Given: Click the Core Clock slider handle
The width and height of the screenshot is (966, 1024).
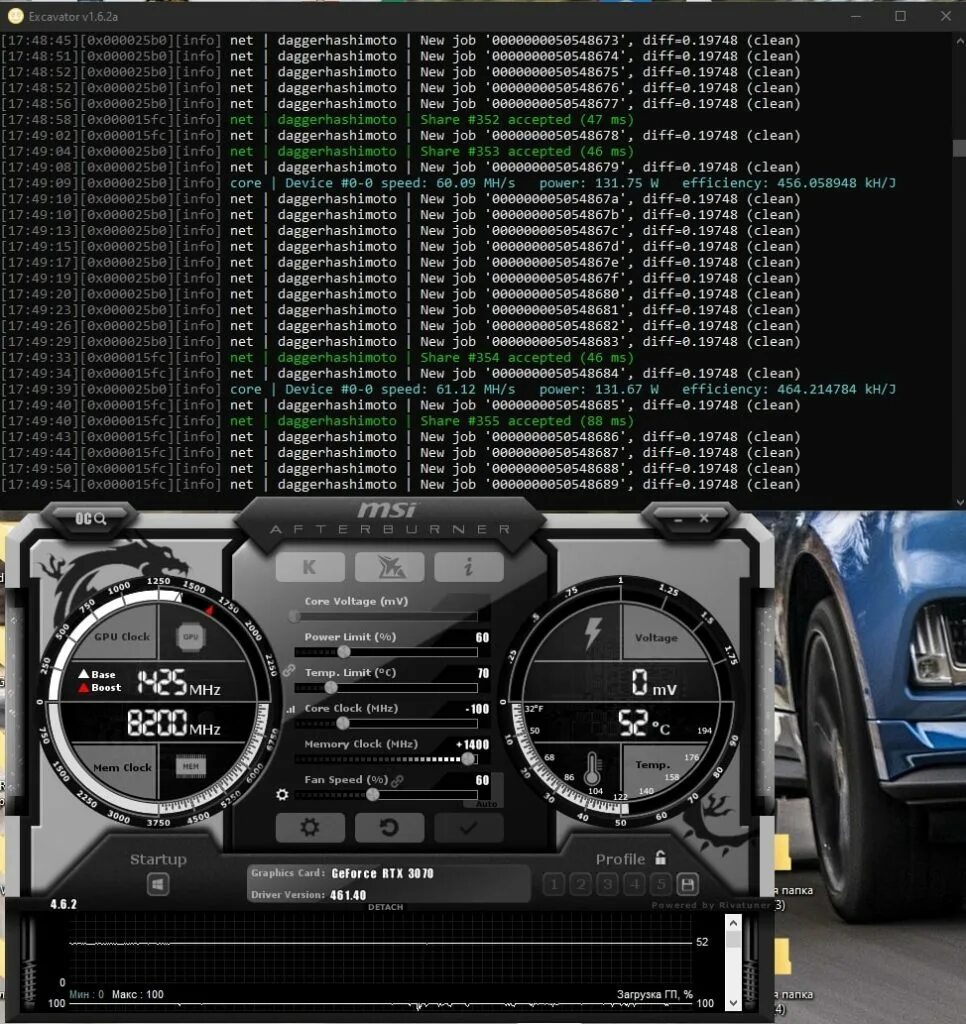Looking at the screenshot, I should click(x=343, y=723).
